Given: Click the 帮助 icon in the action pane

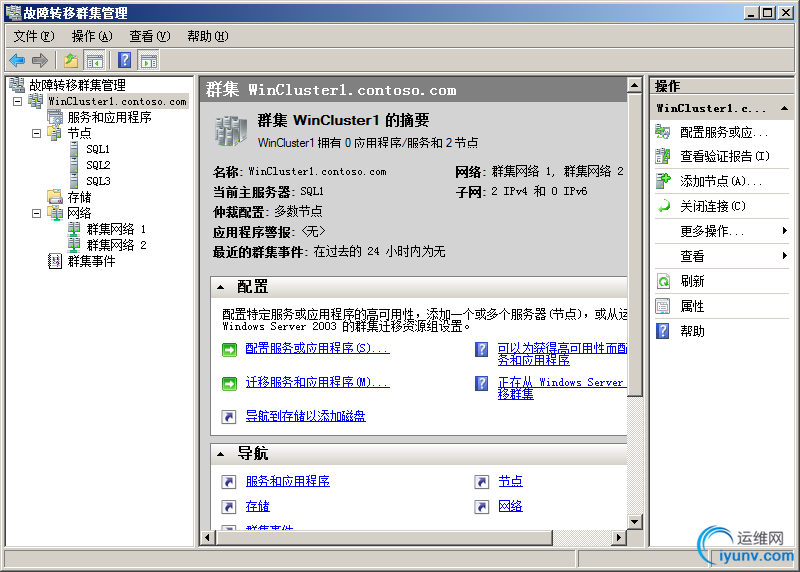Looking at the screenshot, I should (663, 331).
